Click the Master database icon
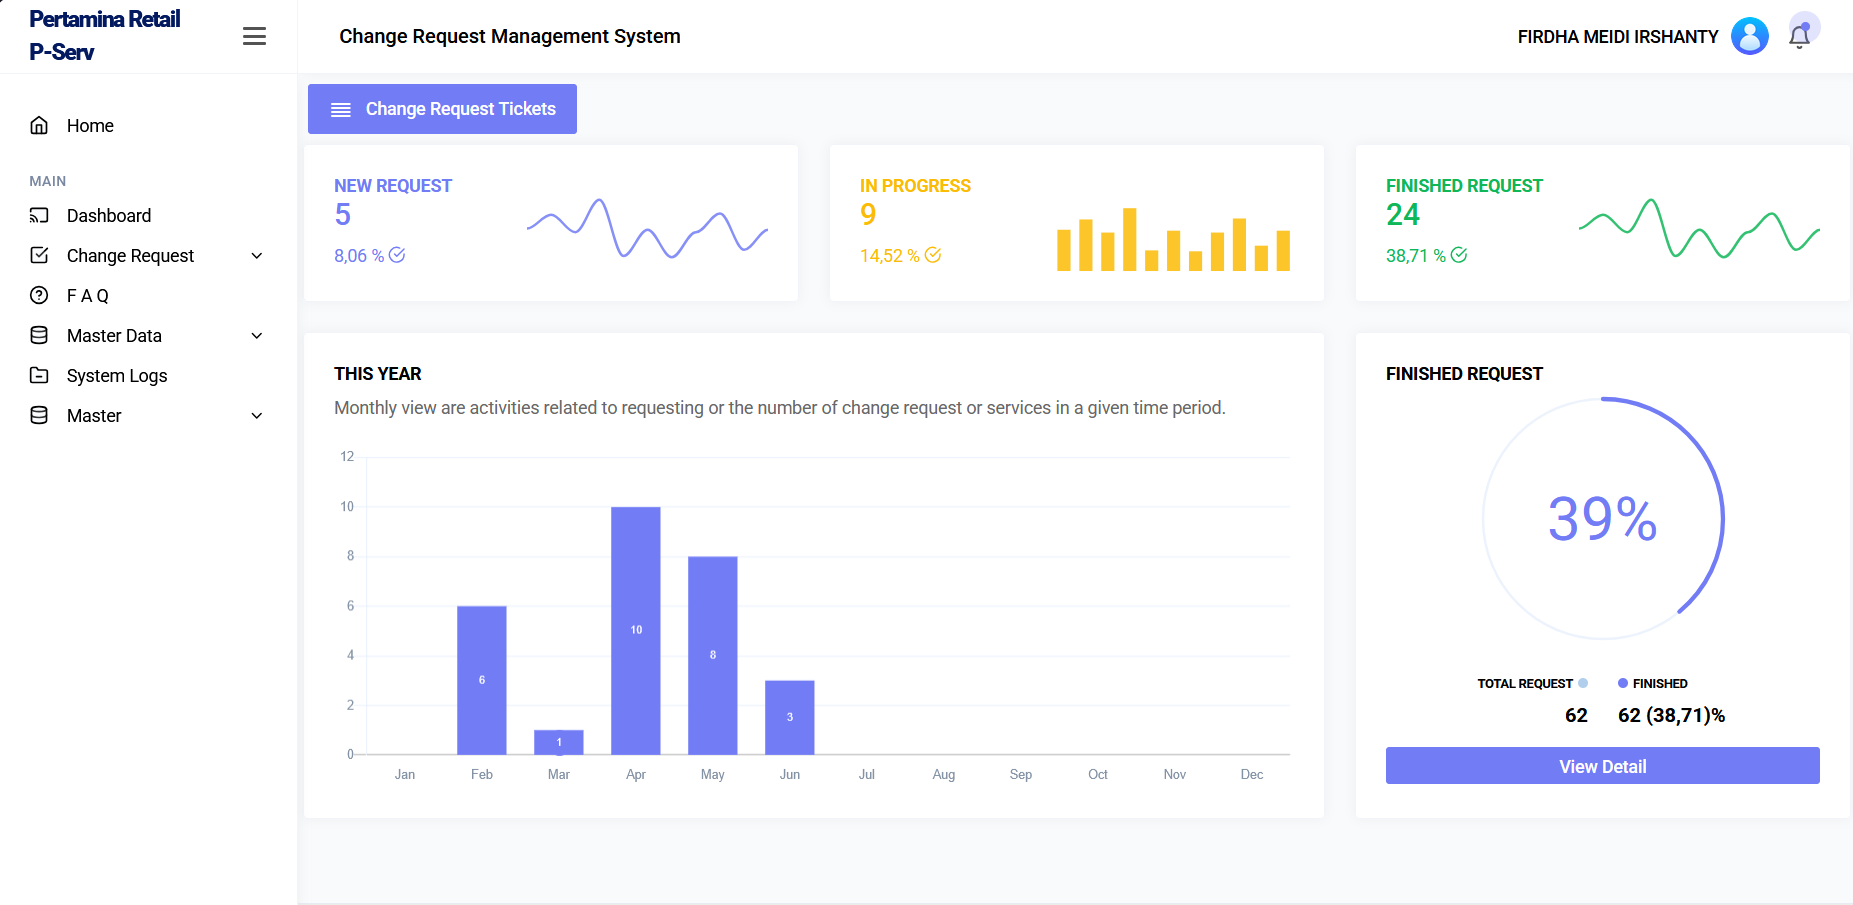Screen dimensions: 1853x905 [39, 415]
